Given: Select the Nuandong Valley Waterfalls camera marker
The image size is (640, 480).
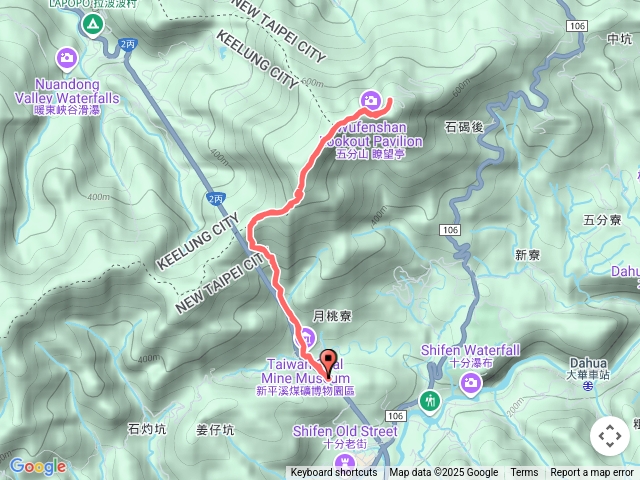Looking at the screenshot, I should 67,58.
